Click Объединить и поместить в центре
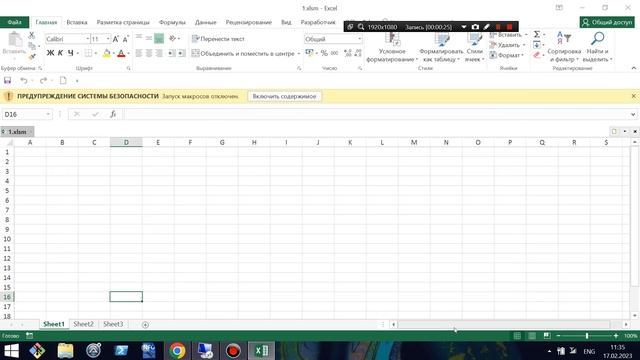 243,53
